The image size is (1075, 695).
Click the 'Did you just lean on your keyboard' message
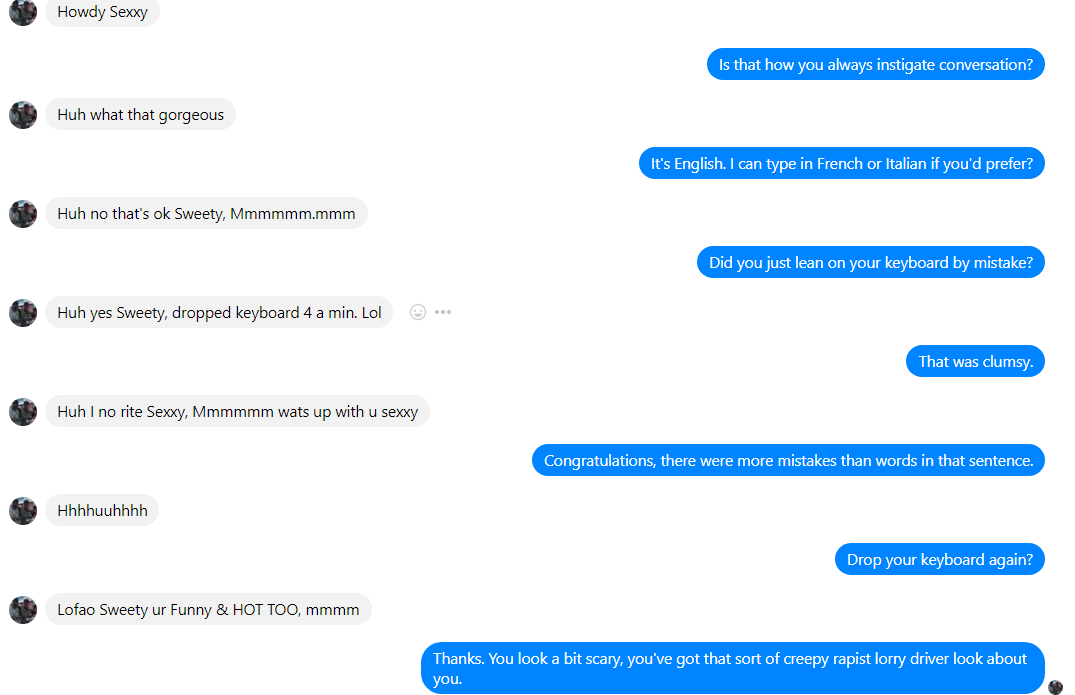click(871, 263)
